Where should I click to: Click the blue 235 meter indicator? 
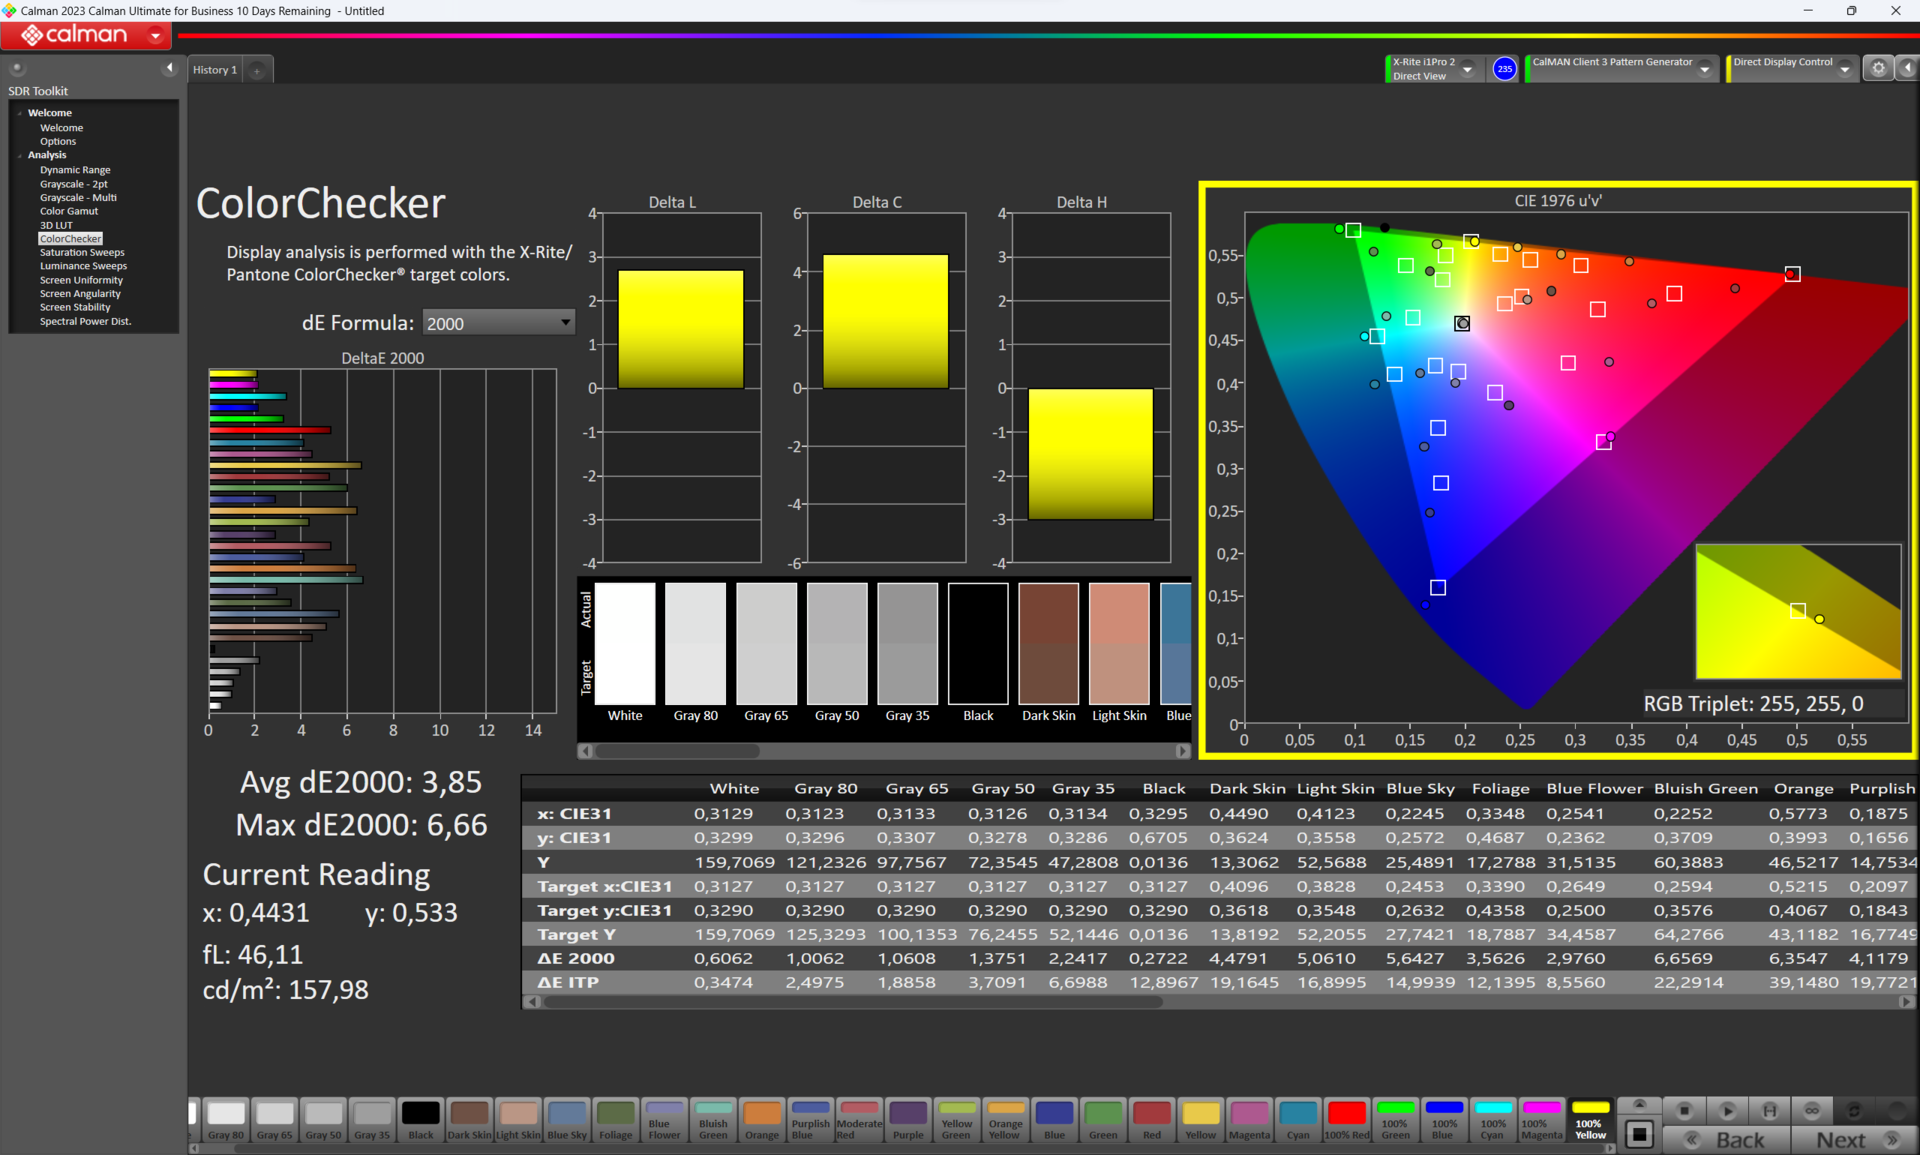[1504, 69]
